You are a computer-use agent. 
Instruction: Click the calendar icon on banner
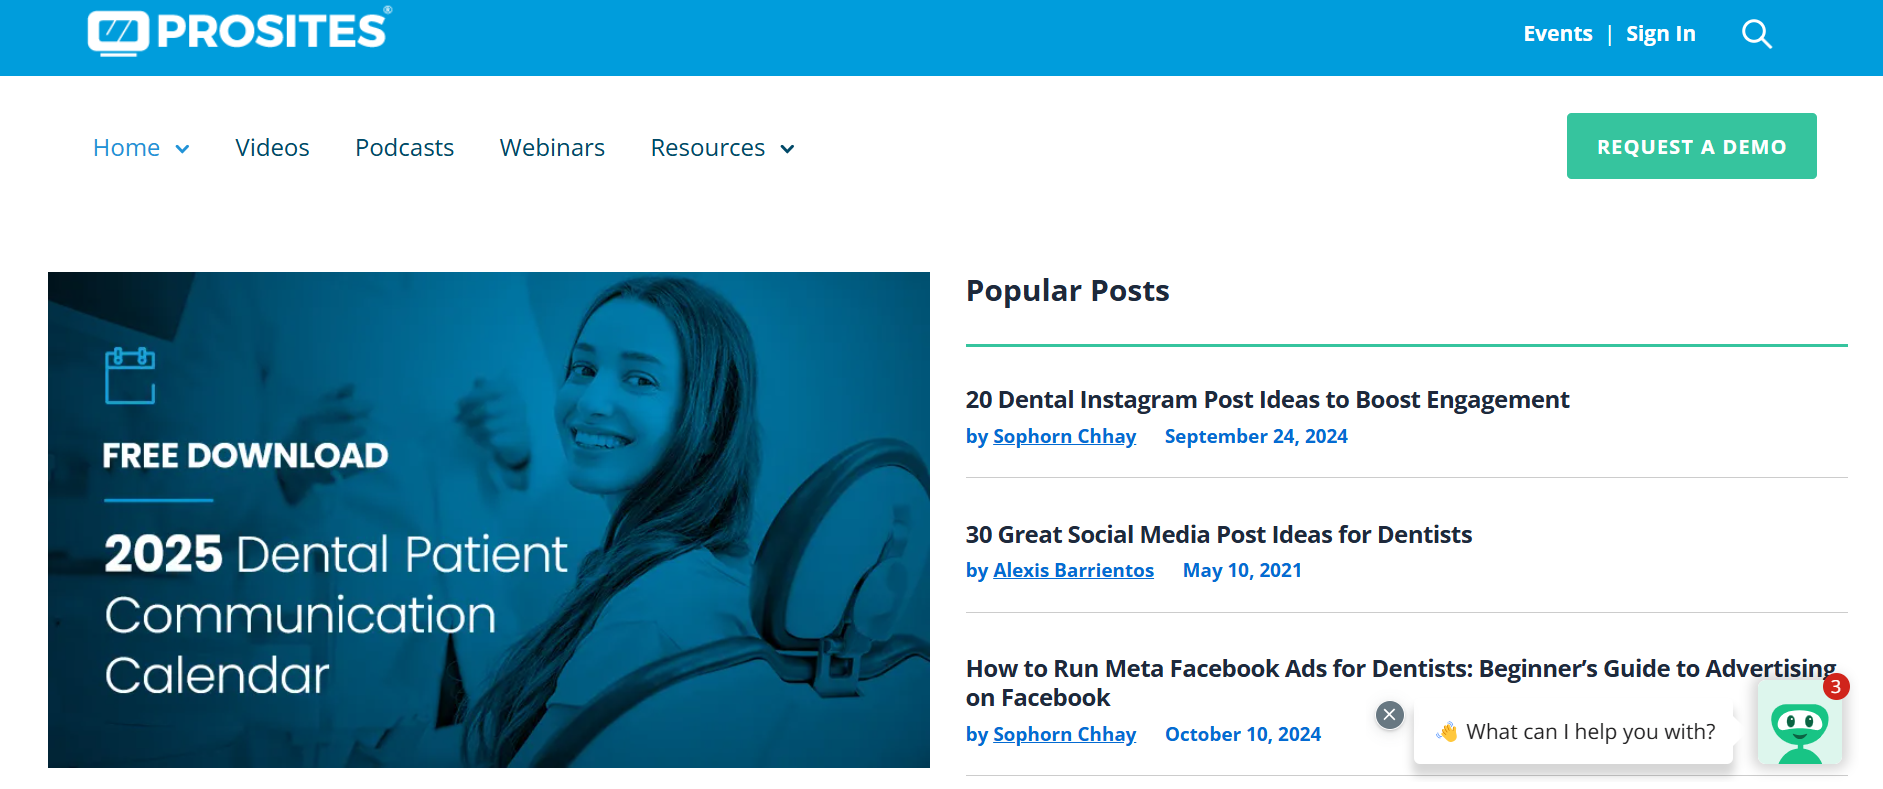pyautogui.click(x=130, y=376)
